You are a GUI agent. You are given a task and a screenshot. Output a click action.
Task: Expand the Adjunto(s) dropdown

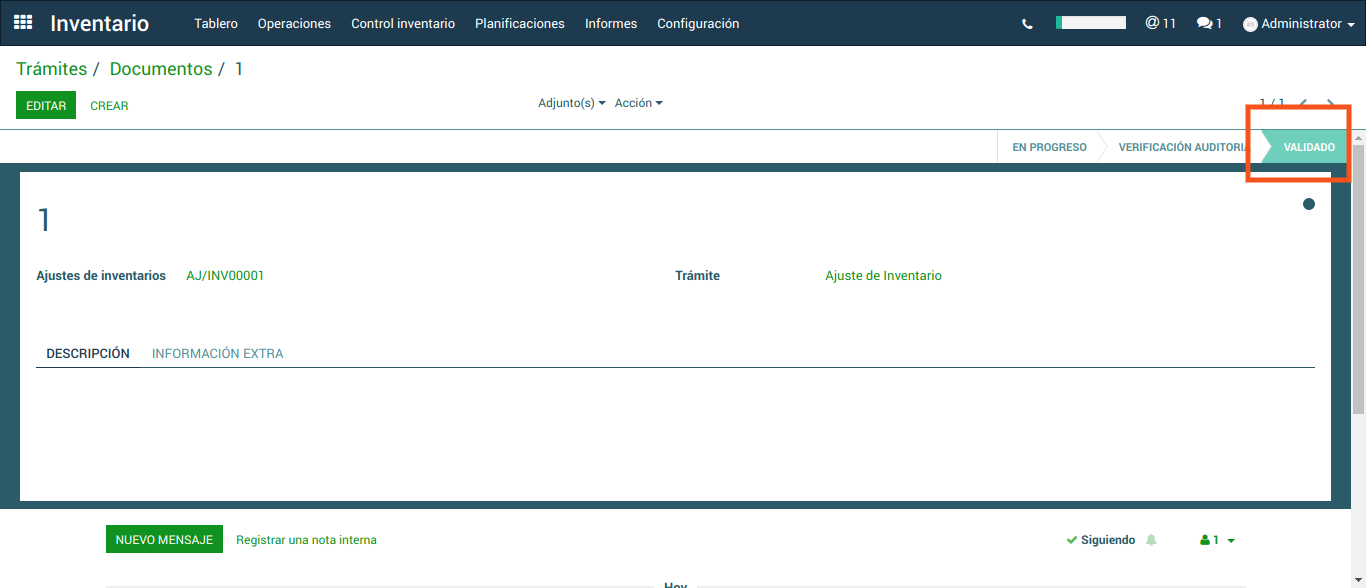click(571, 103)
